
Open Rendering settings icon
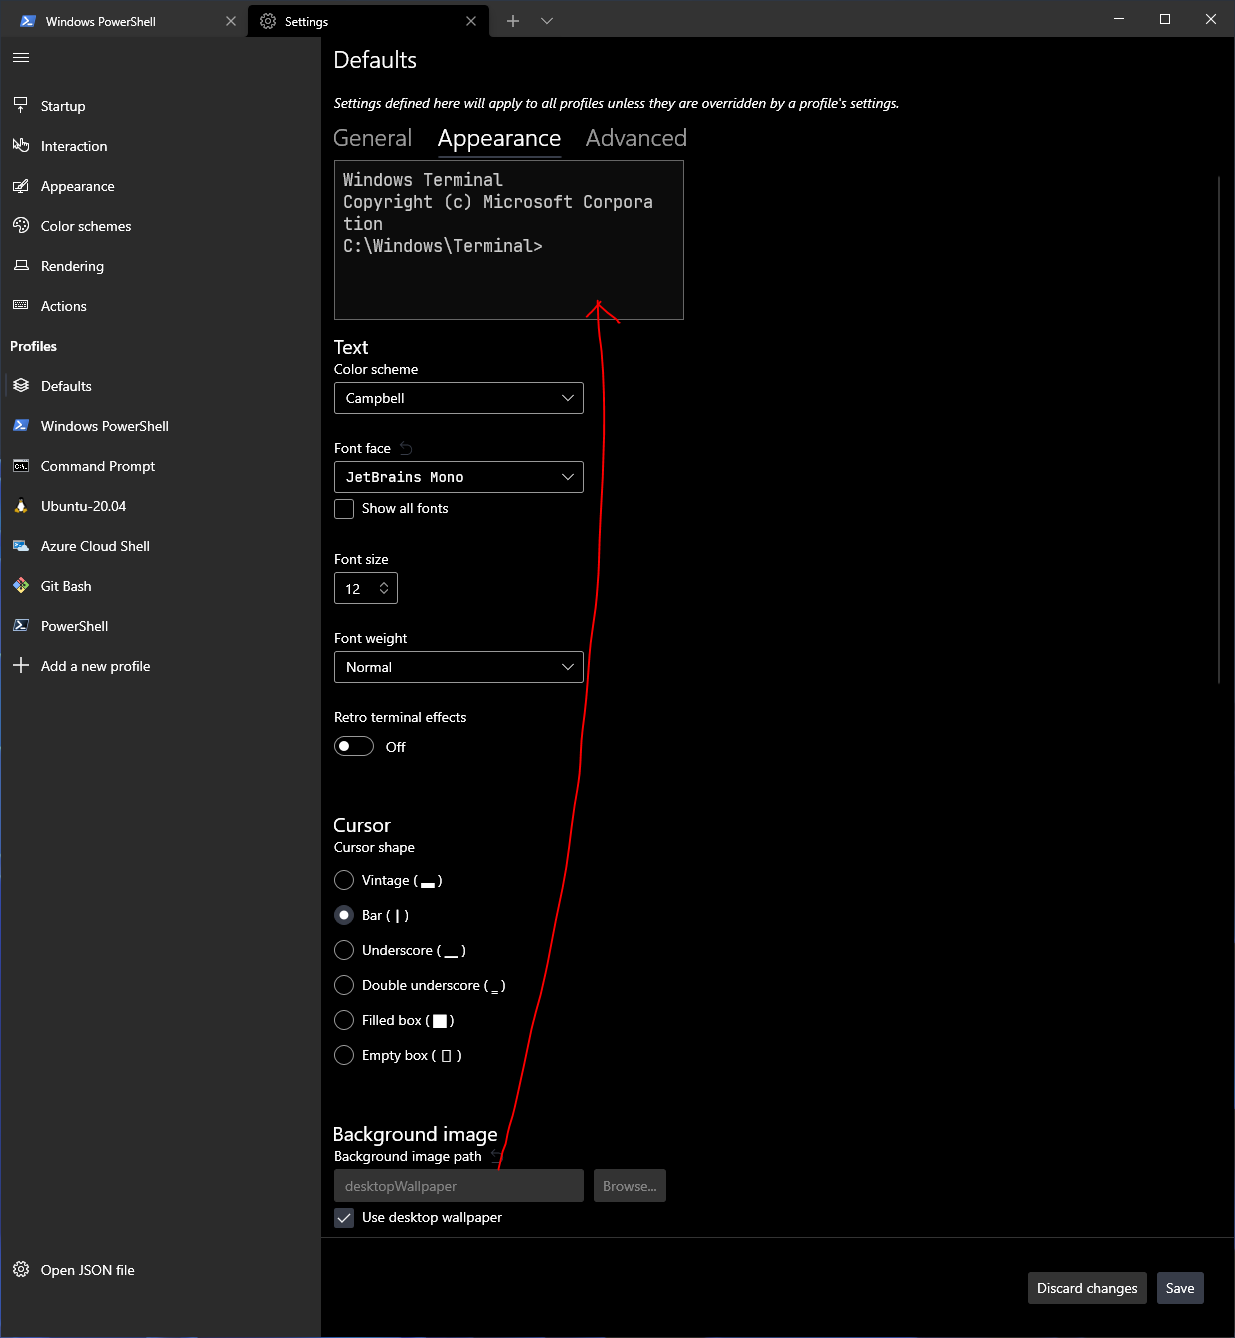click(x=21, y=265)
